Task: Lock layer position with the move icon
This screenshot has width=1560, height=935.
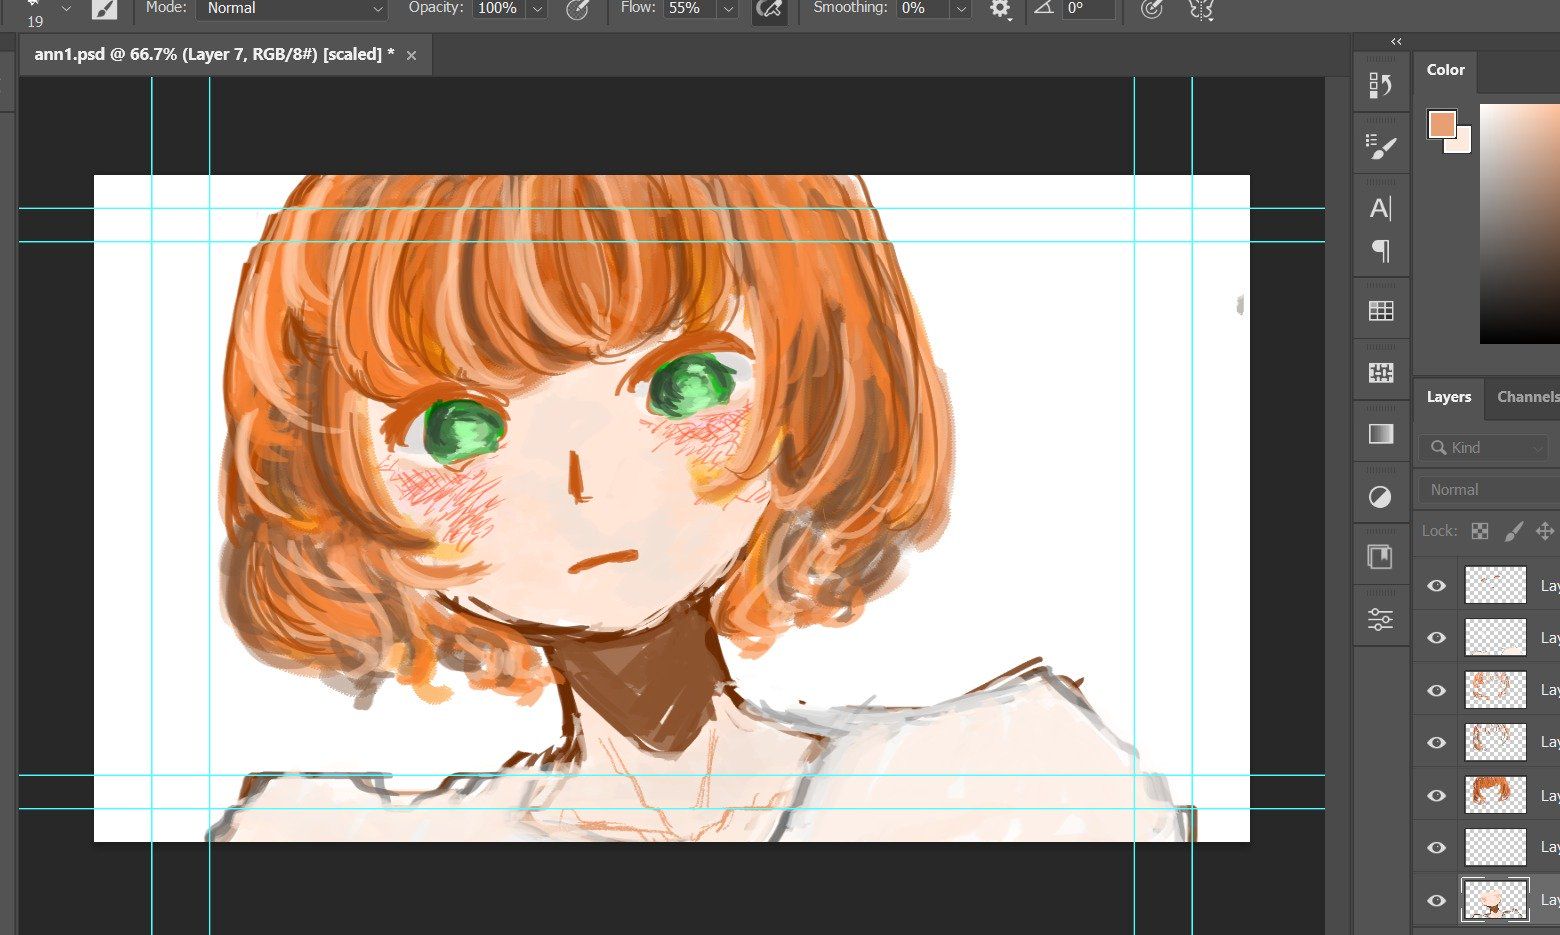Action: [1545, 531]
